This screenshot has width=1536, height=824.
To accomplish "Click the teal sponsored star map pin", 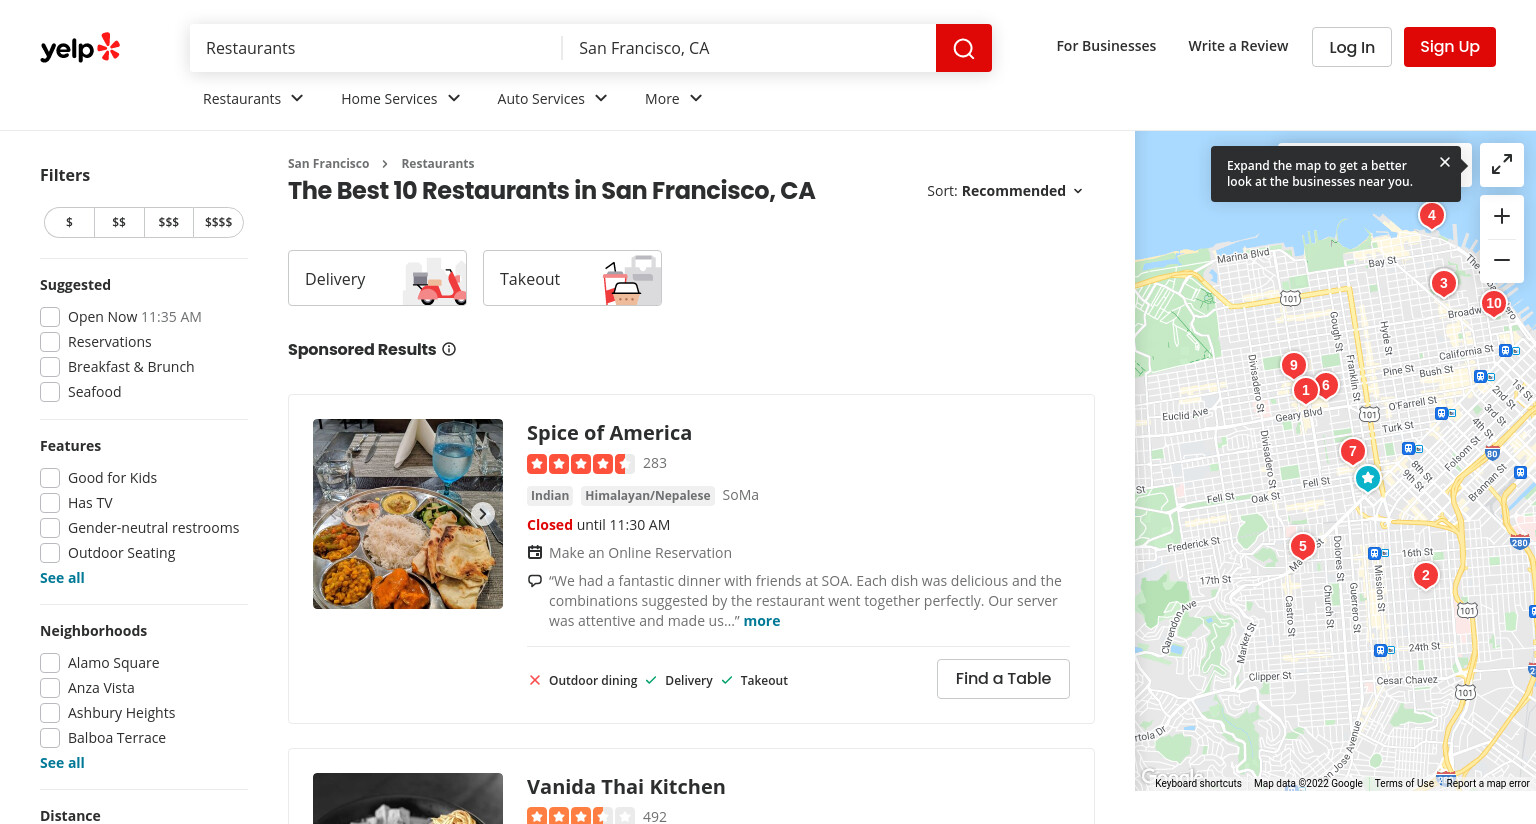I will coord(1368,478).
